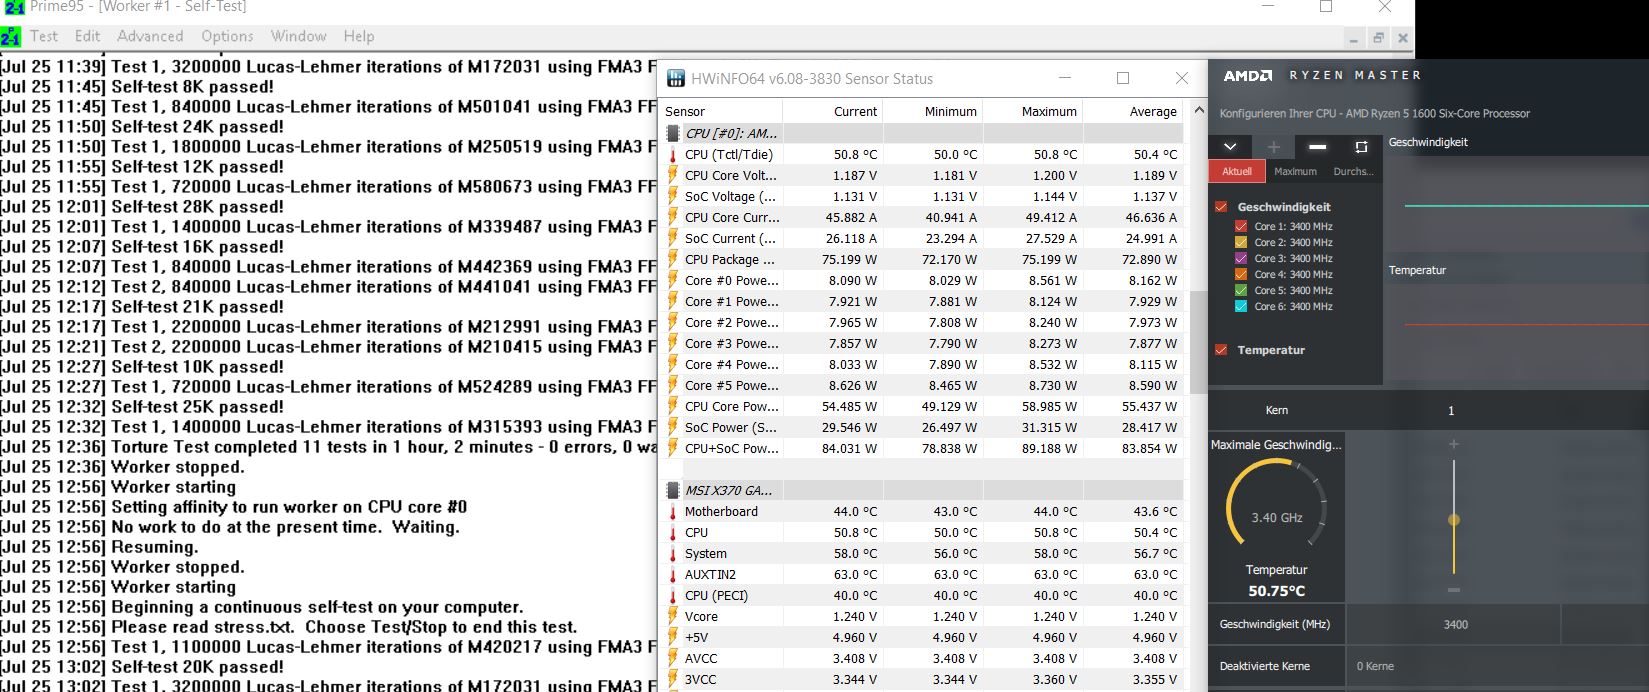
Task: Click the lightning icon beside +5V
Action: (x=673, y=637)
